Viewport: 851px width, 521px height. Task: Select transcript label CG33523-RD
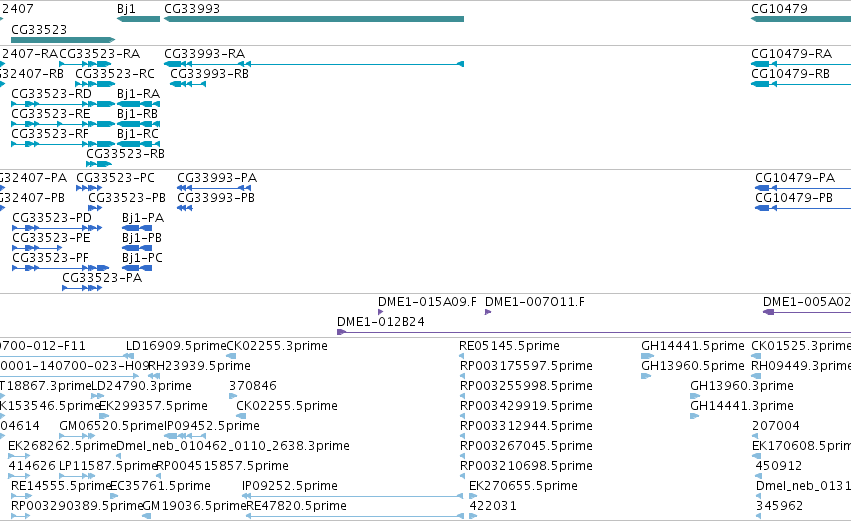[x=52, y=93]
